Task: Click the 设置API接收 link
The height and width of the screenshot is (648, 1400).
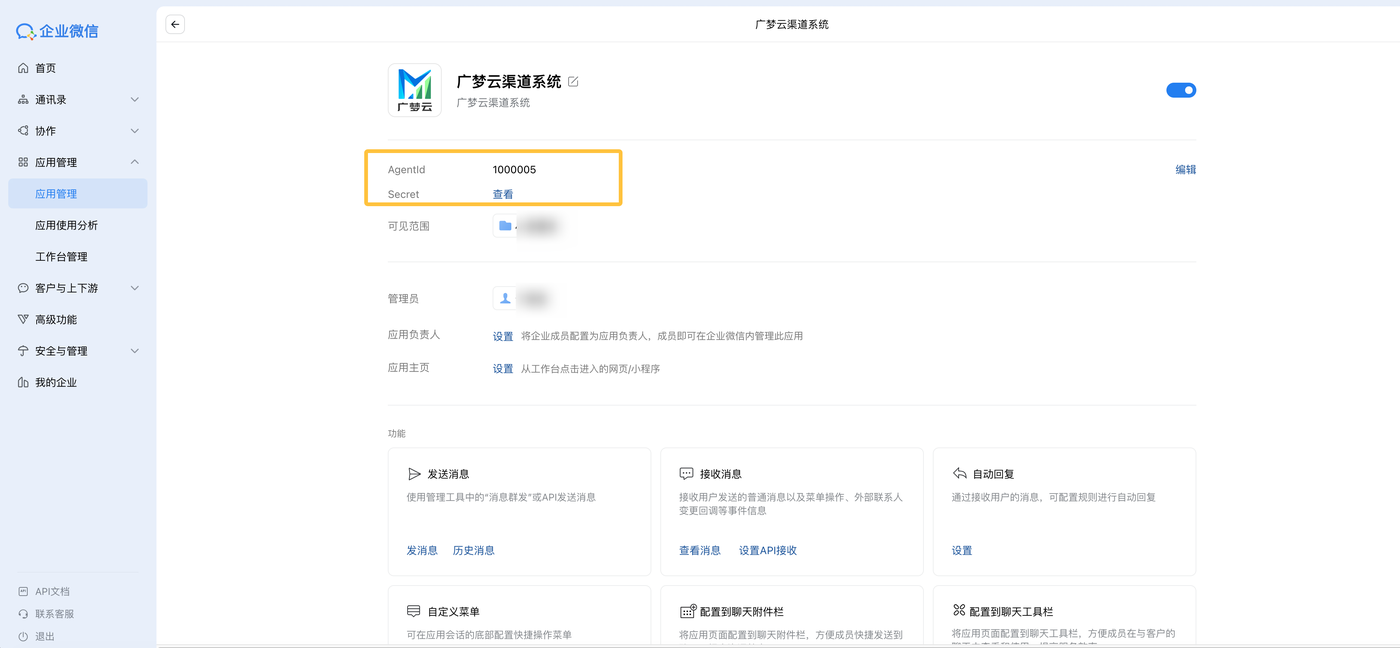Action: click(x=768, y=551)
